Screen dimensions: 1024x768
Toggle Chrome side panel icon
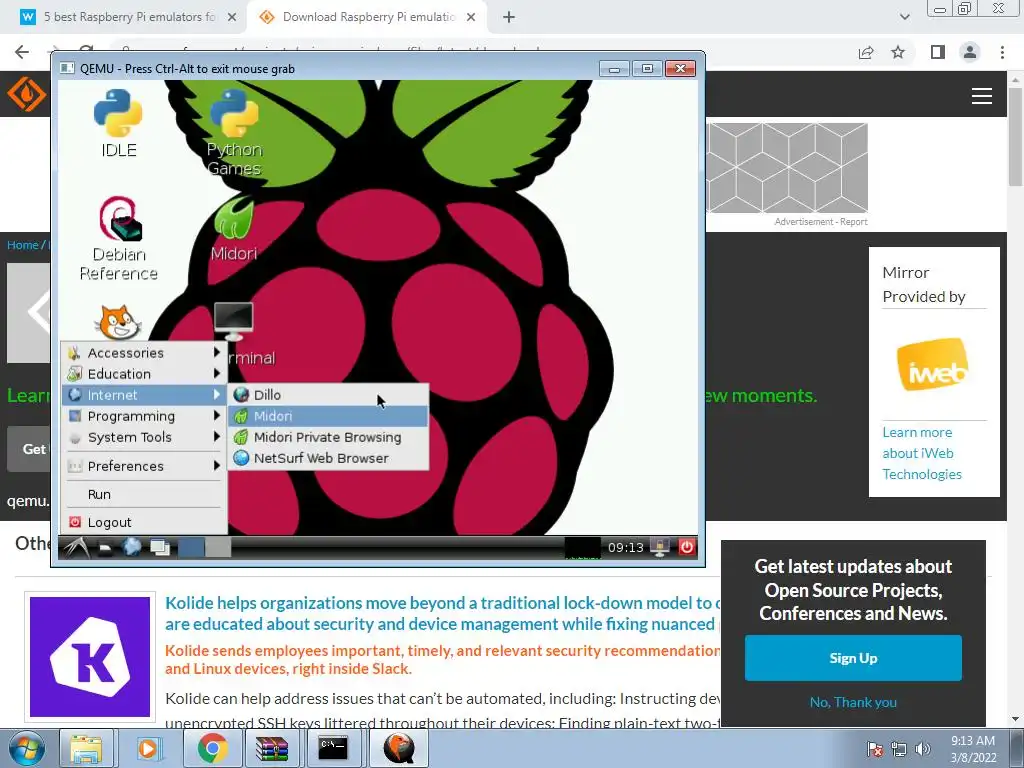(938, 52)
